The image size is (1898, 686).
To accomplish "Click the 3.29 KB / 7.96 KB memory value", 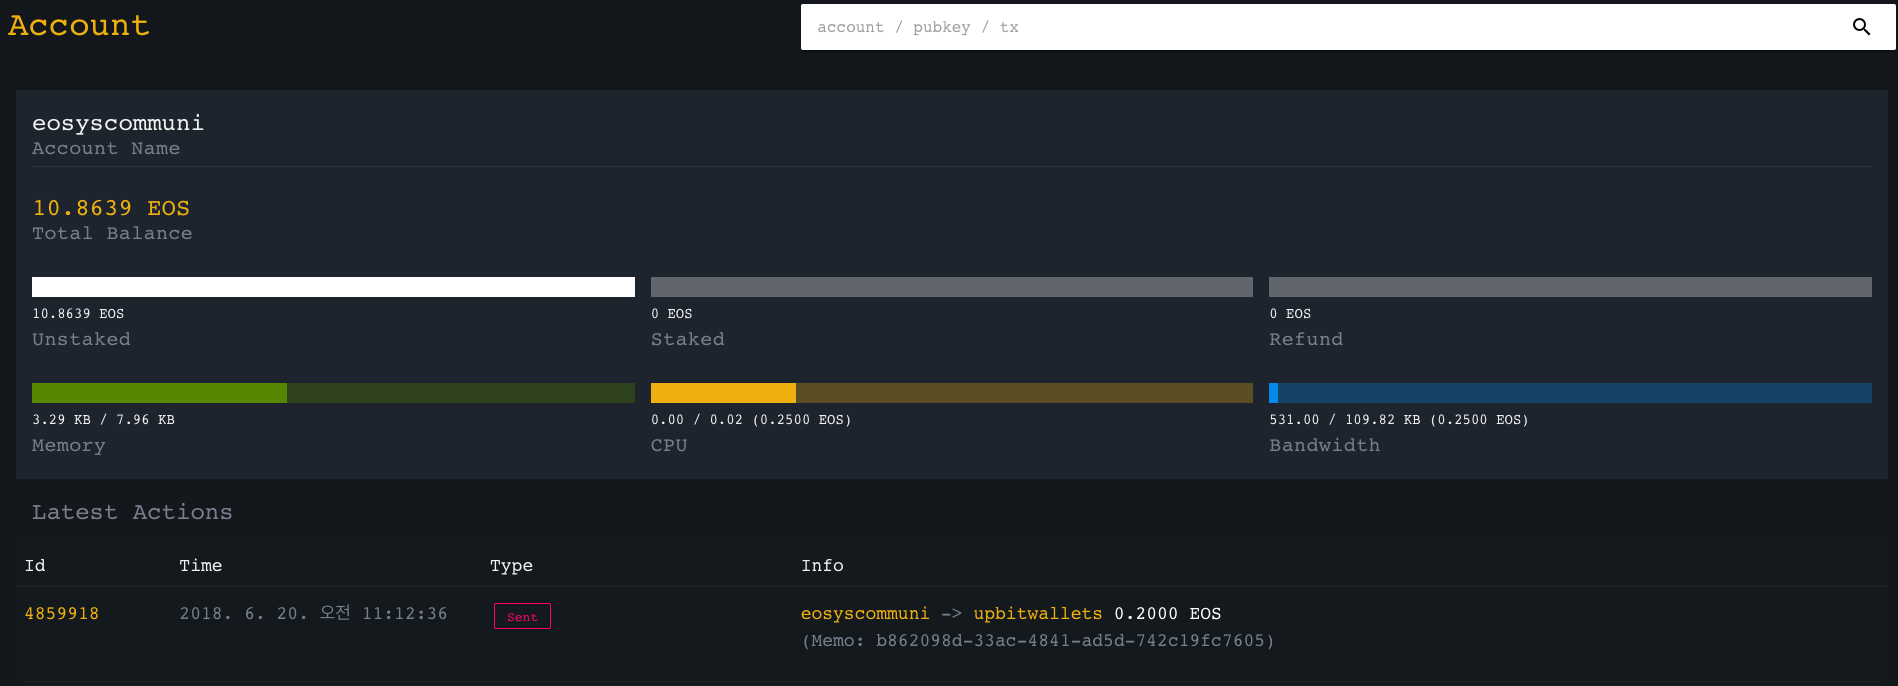I will coord(103,420).
